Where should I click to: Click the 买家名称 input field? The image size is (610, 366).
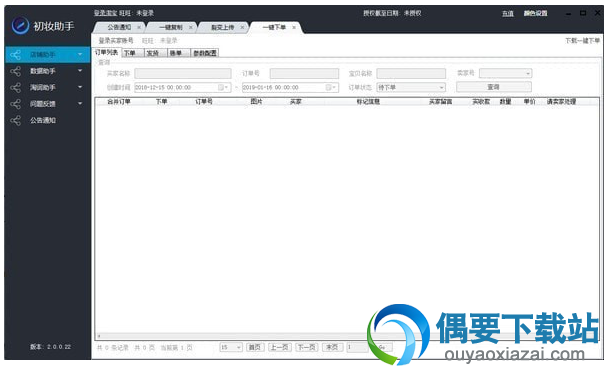(x=182, y=74)
